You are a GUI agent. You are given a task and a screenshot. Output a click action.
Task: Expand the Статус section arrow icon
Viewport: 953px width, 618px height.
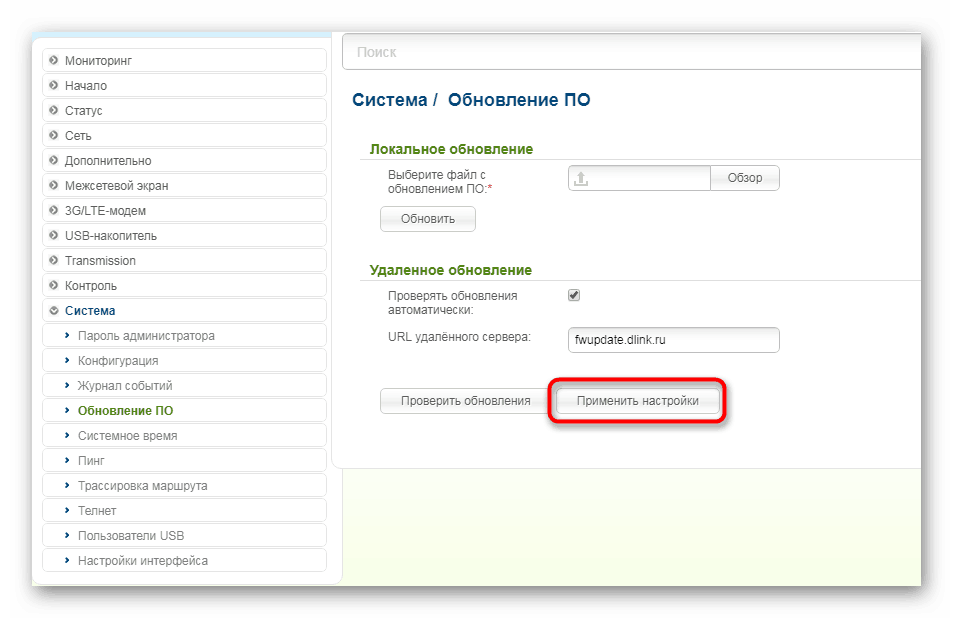(x=53, y=110)
